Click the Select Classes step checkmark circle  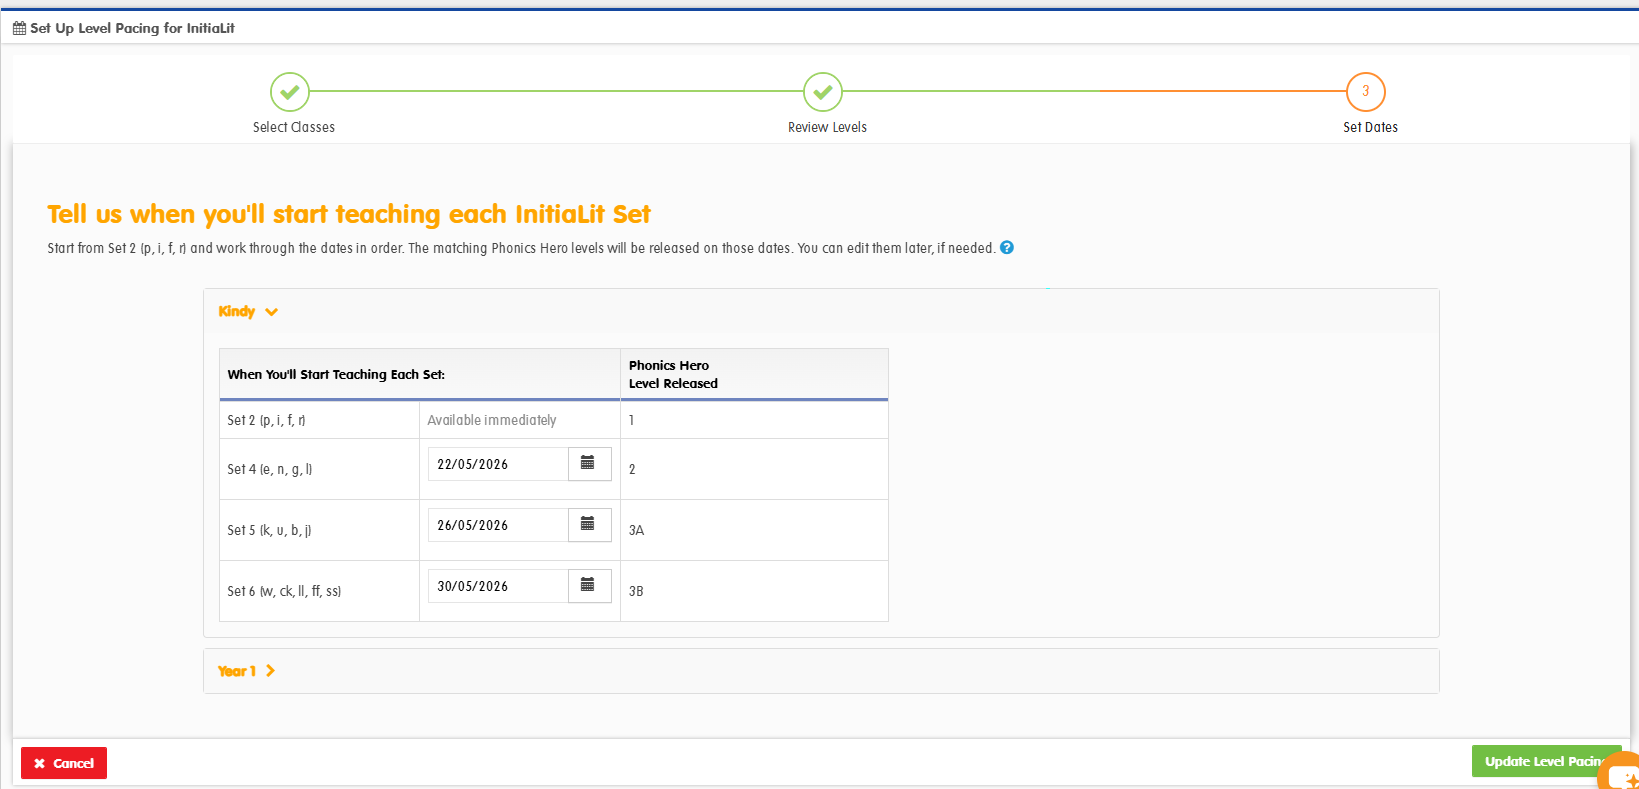pyautogui.click(x=290, y=92)
